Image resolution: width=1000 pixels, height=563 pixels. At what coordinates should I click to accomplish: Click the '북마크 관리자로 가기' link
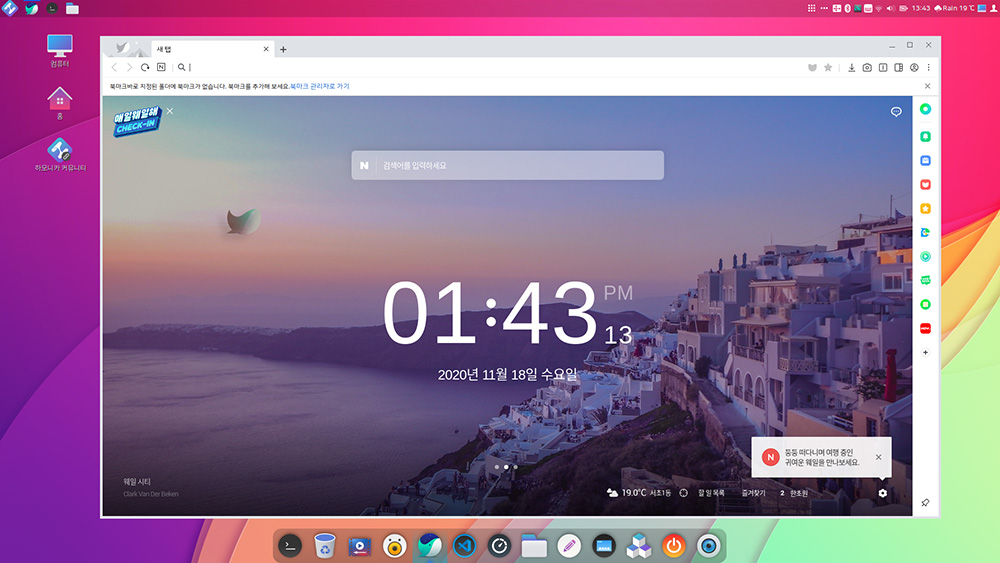[320, 86]
